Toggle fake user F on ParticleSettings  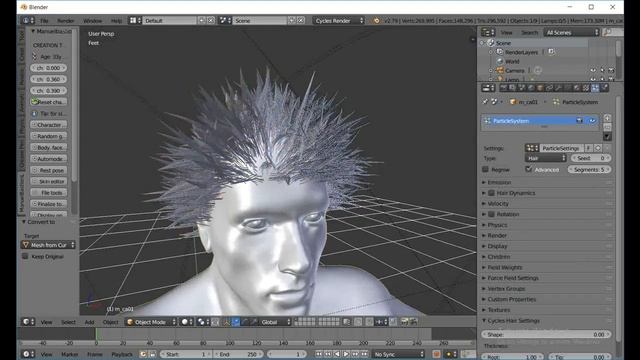pos(589,148)
